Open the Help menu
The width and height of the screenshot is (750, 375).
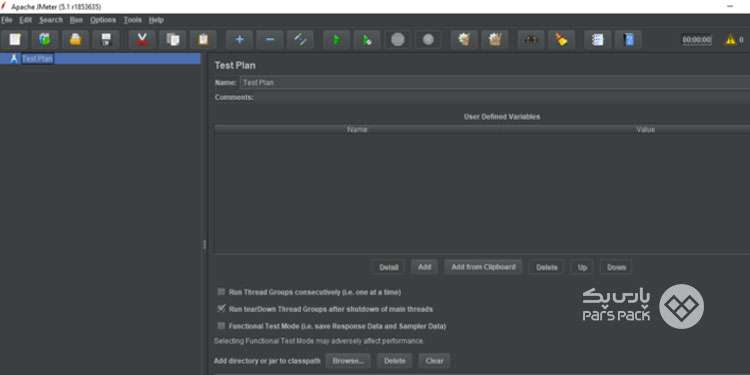point(156,20)
